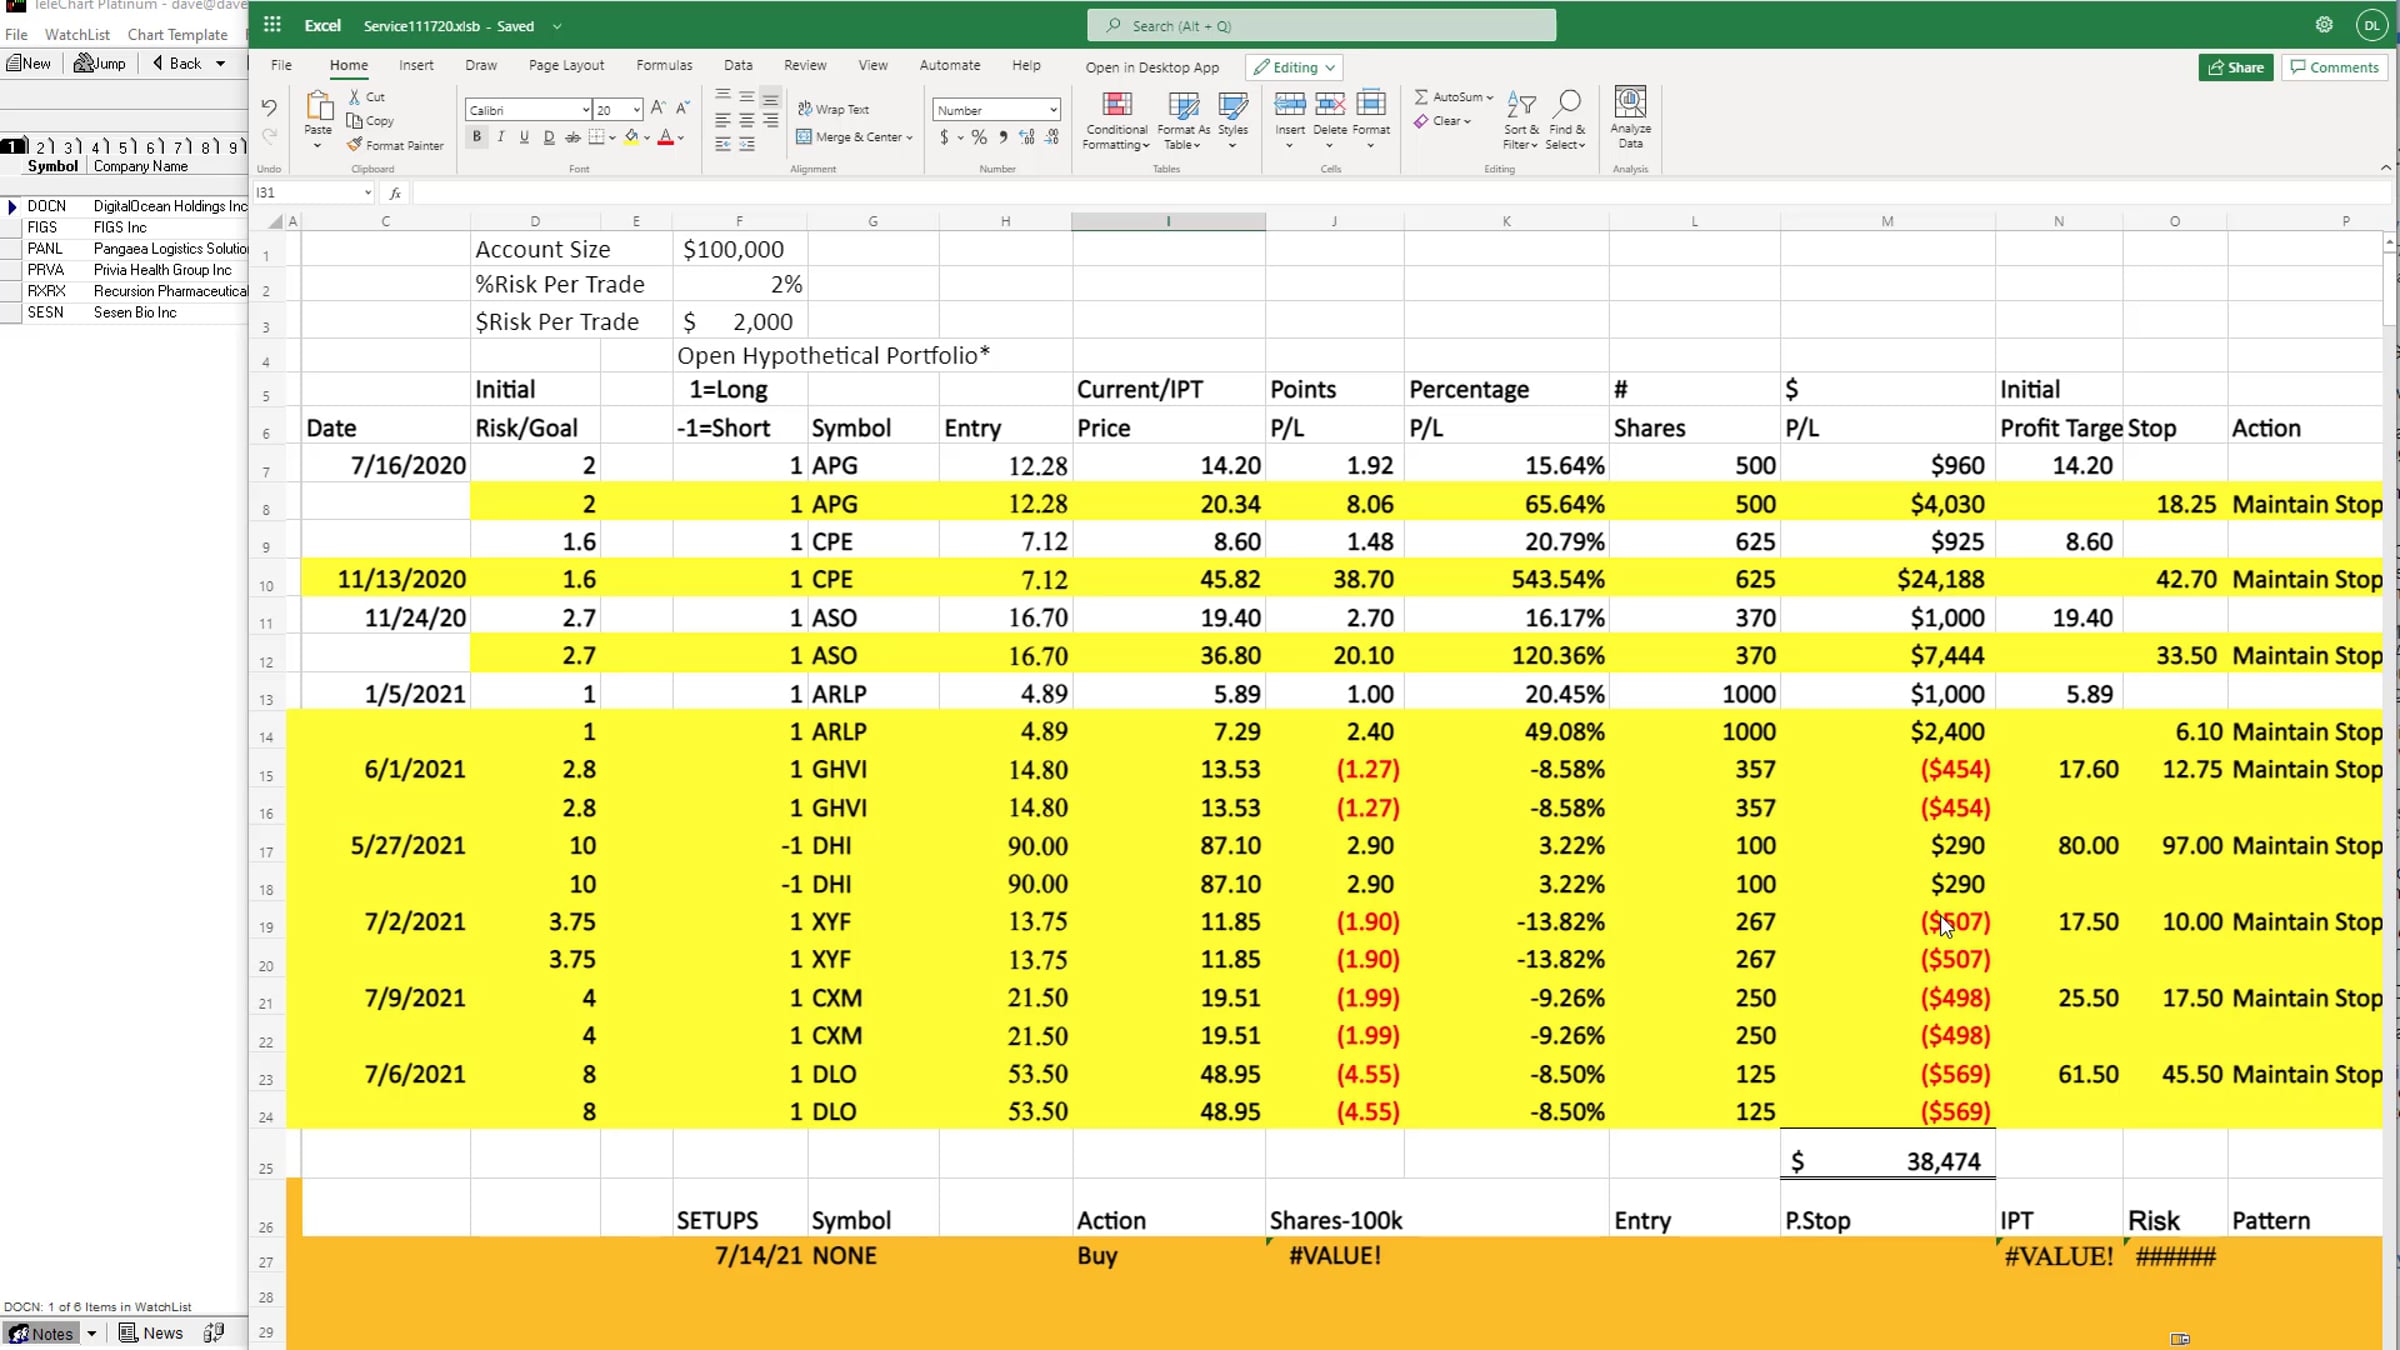
Task: Switch to the Formulas tab
Action: pos(664,65)
